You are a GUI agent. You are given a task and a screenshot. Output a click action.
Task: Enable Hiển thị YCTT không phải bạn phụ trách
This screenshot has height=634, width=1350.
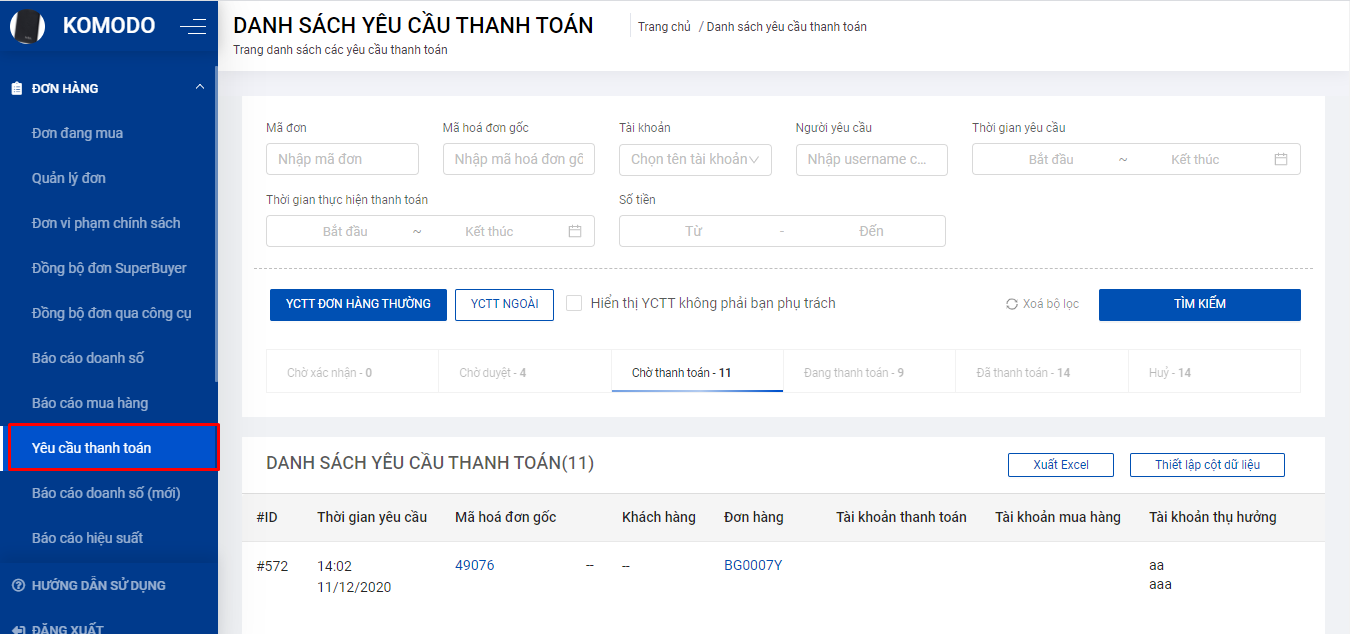tap(574, 303)
